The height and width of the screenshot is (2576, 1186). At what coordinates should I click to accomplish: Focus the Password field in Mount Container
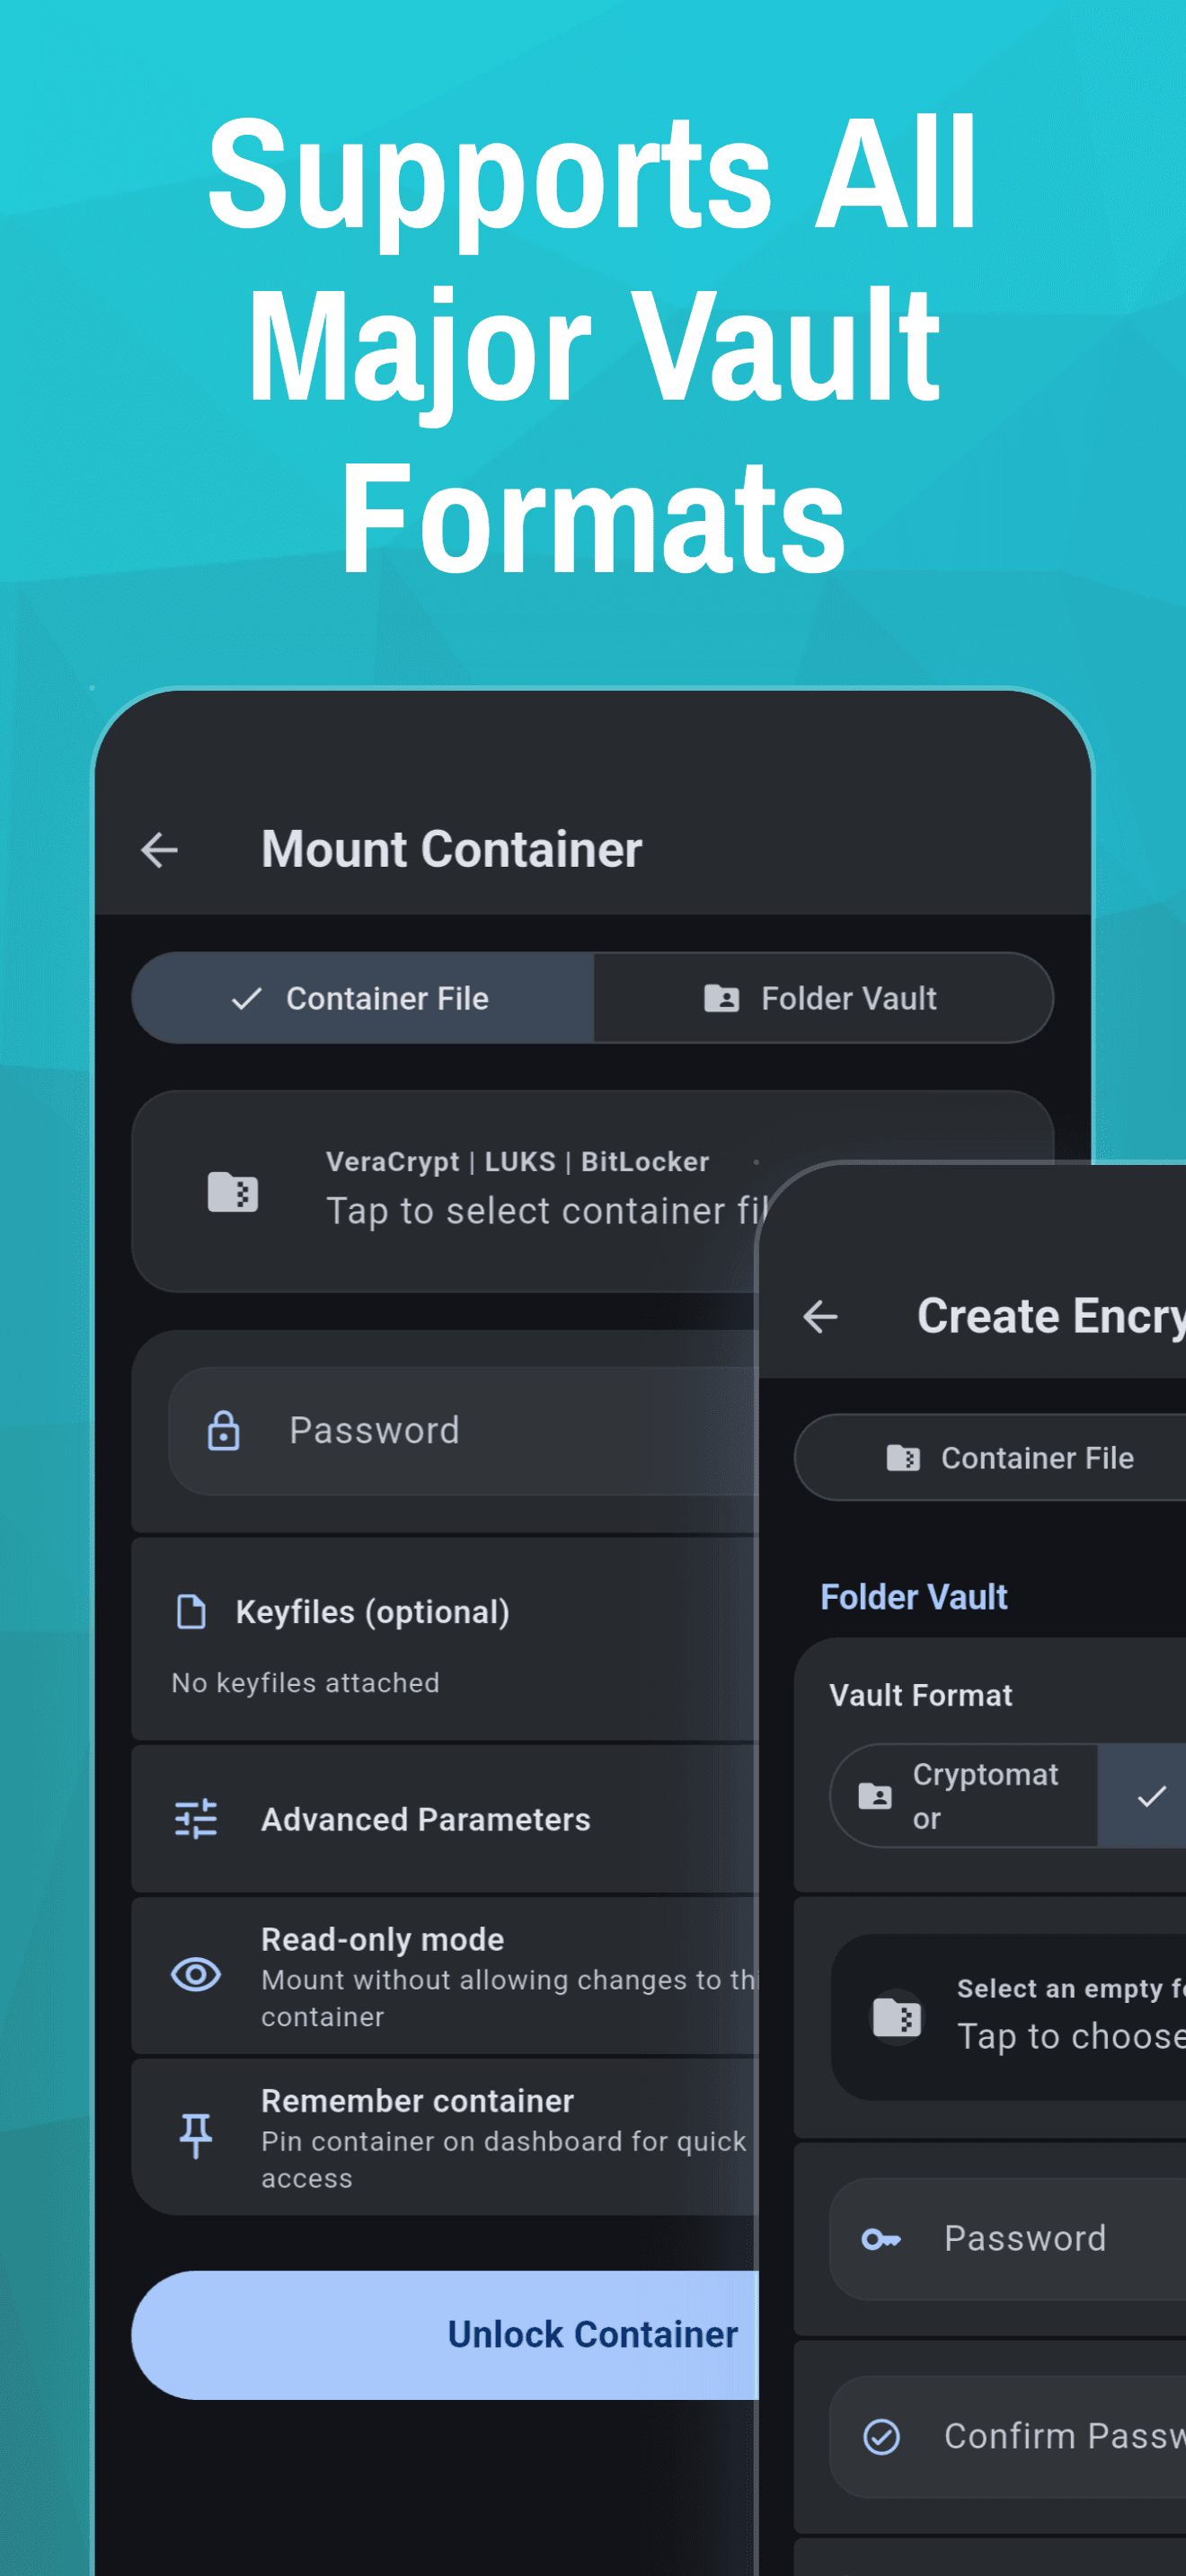(x=464, y=1431)
